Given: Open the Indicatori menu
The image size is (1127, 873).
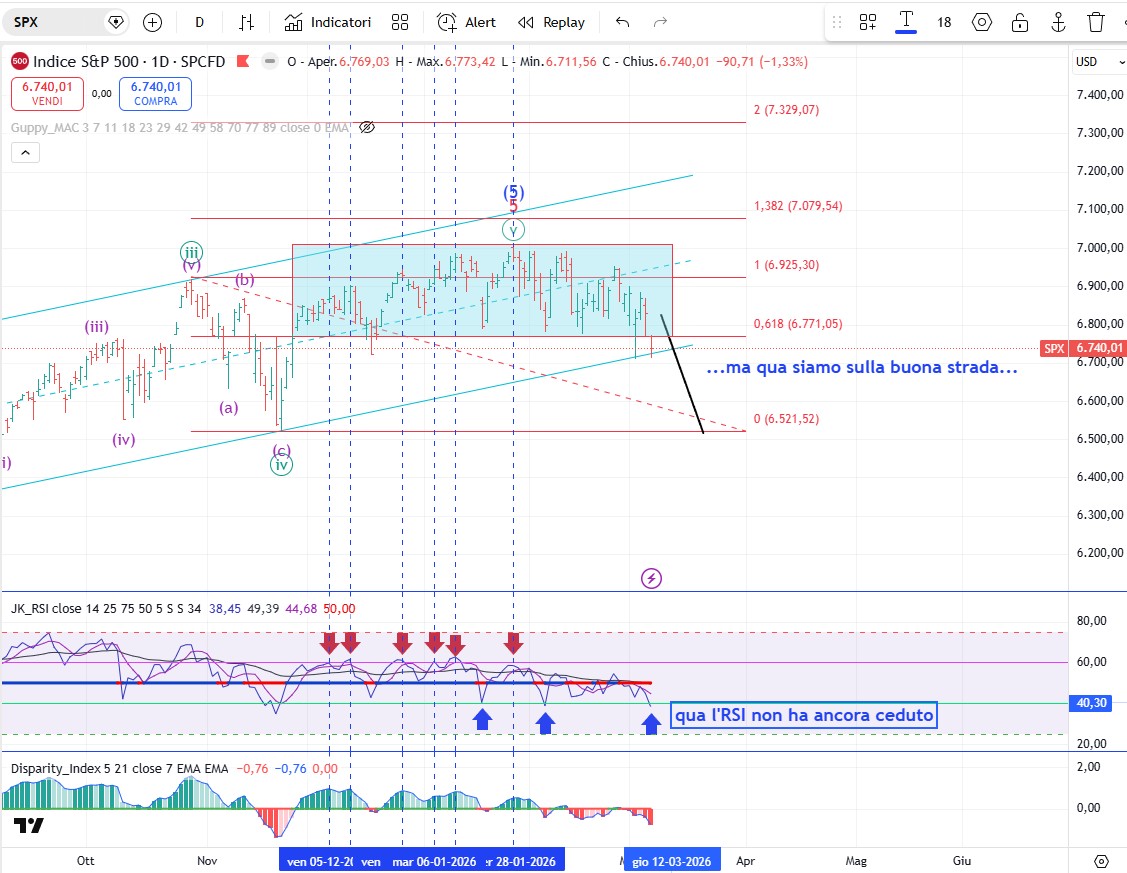Looking at the screenshot, I should pos(327,22).
